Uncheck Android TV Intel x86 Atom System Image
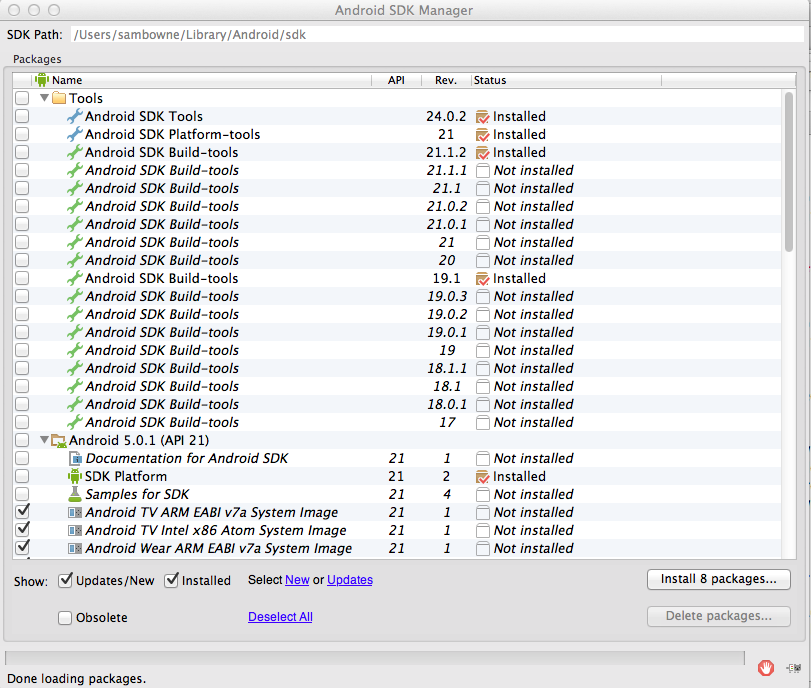Screen dimensions: 811x688 (22, 530)
